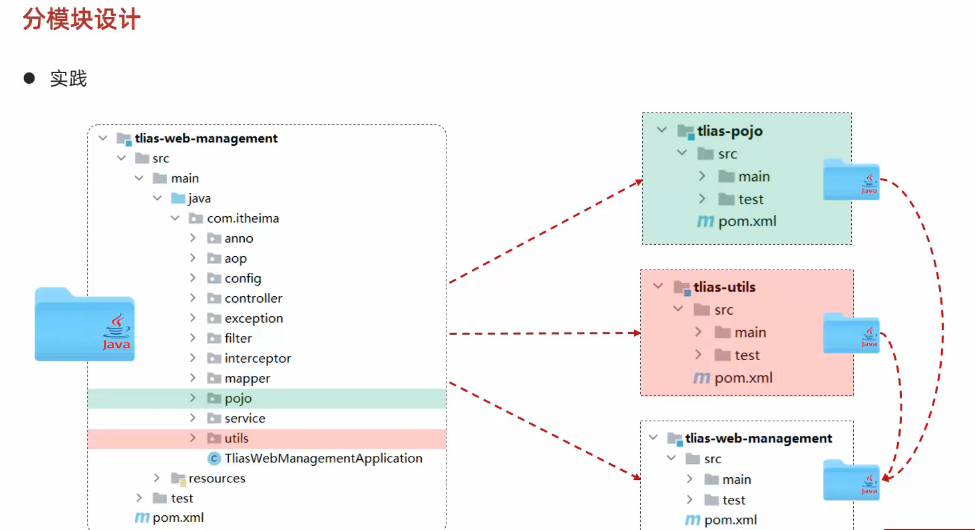Image resolution: width=975 pixels, height=530 pixels.
Task: Collapse the java source folder chevron
Action: pyautogui.click(x=157, y=198)
